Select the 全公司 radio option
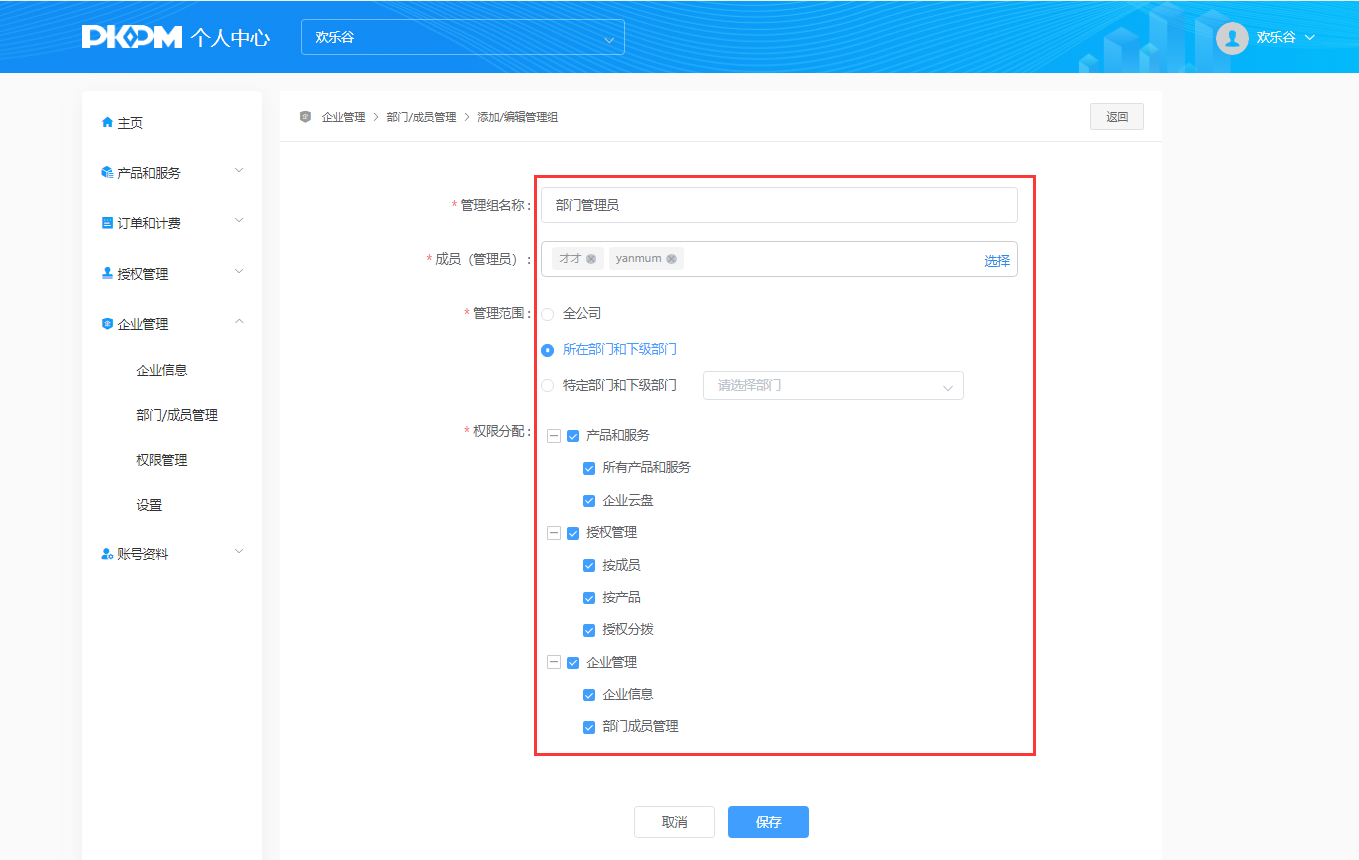Screen dimensions: 1359x860 [x=547, y=314]
